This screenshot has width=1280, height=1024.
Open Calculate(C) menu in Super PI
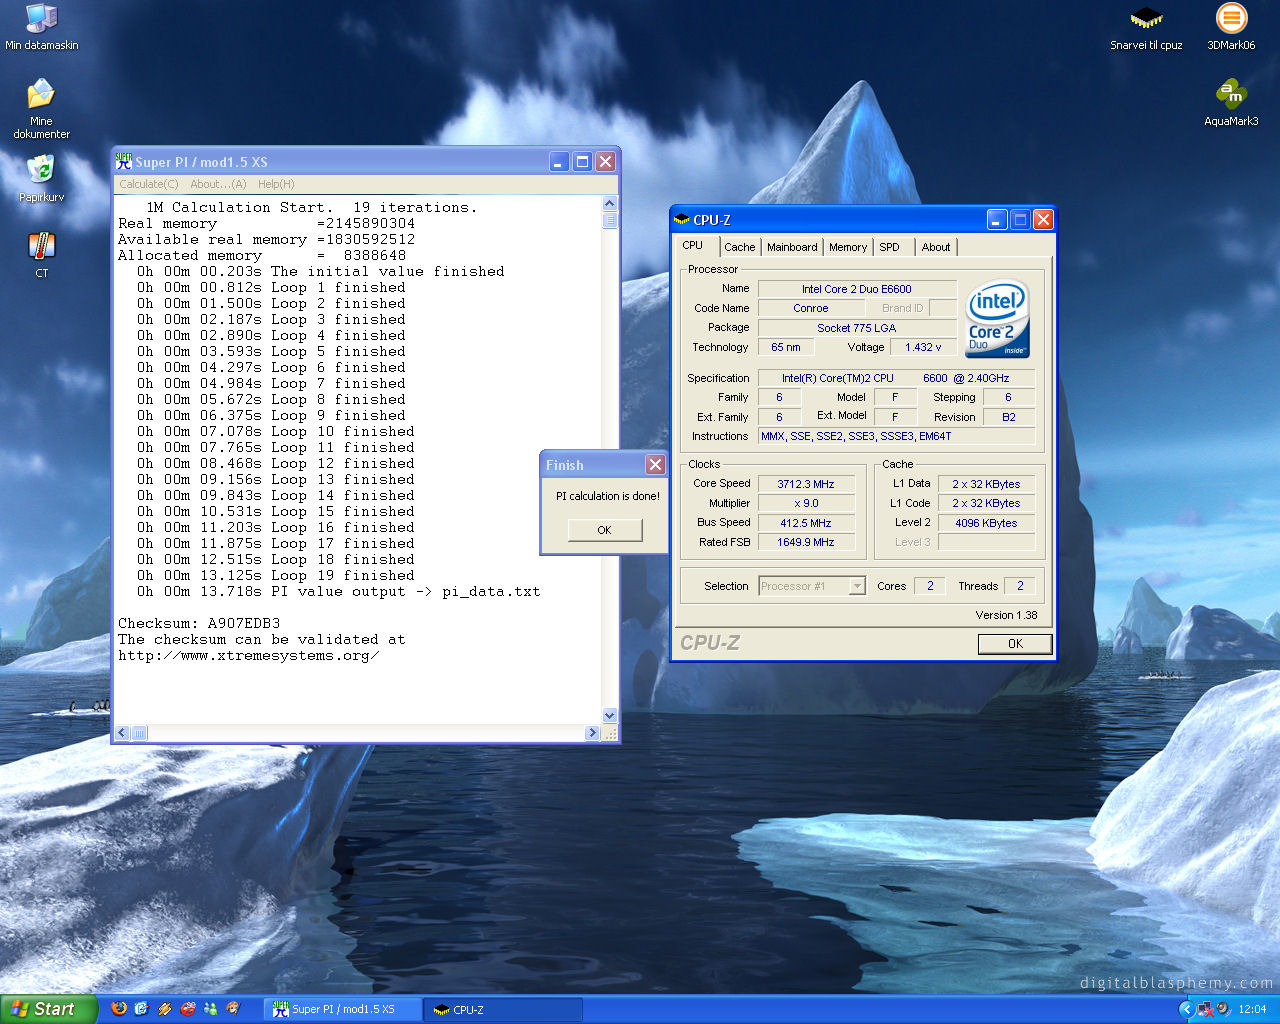point(149,184)
